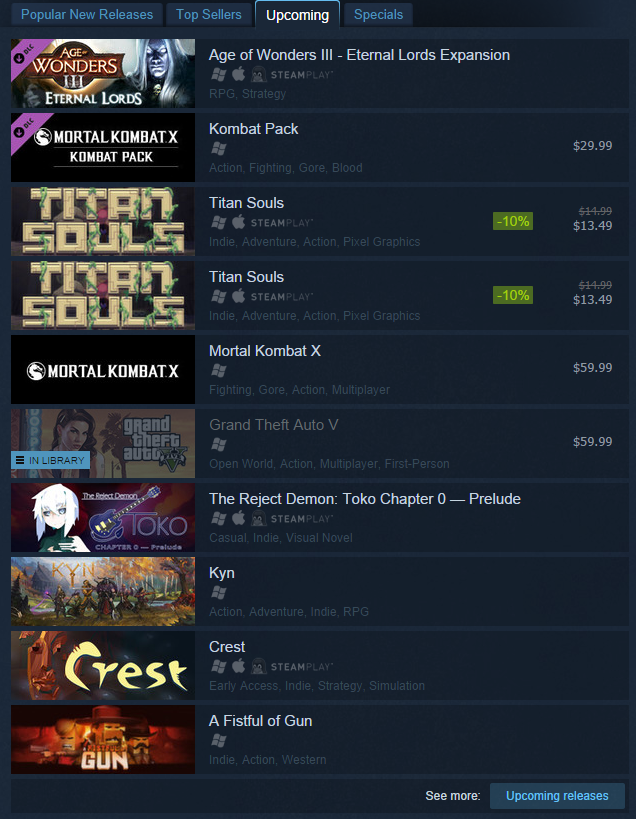The image size is (636, 819).
Task: Click the Upcoming releases button
Action: click(x=557, y=795)
